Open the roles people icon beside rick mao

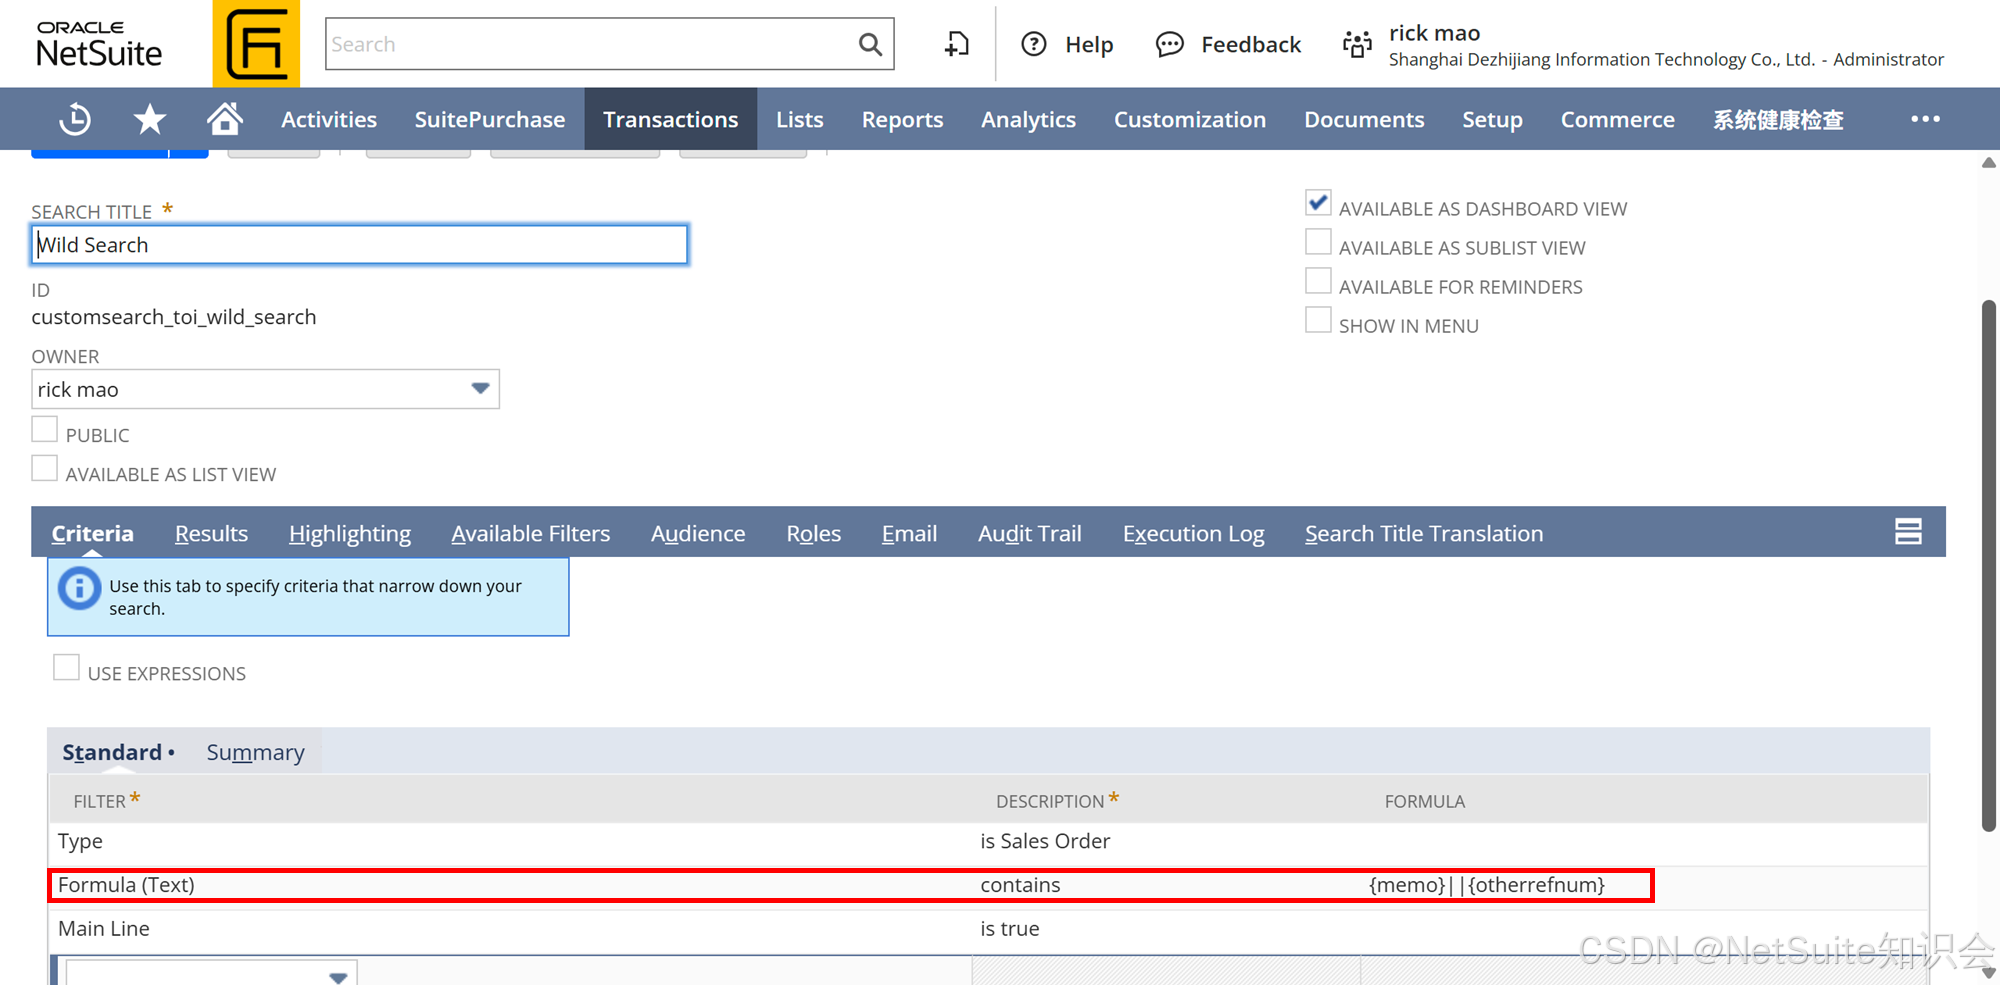[x=1356, y=44]
